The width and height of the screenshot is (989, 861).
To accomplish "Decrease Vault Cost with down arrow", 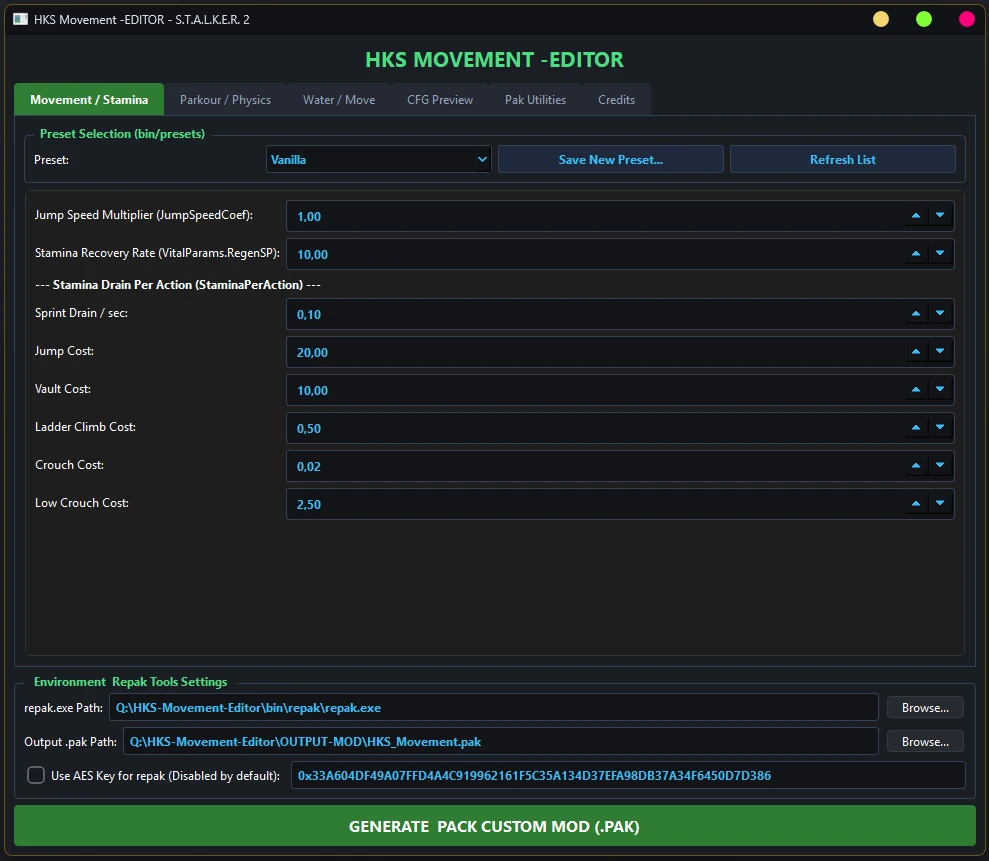I will 940,390.
